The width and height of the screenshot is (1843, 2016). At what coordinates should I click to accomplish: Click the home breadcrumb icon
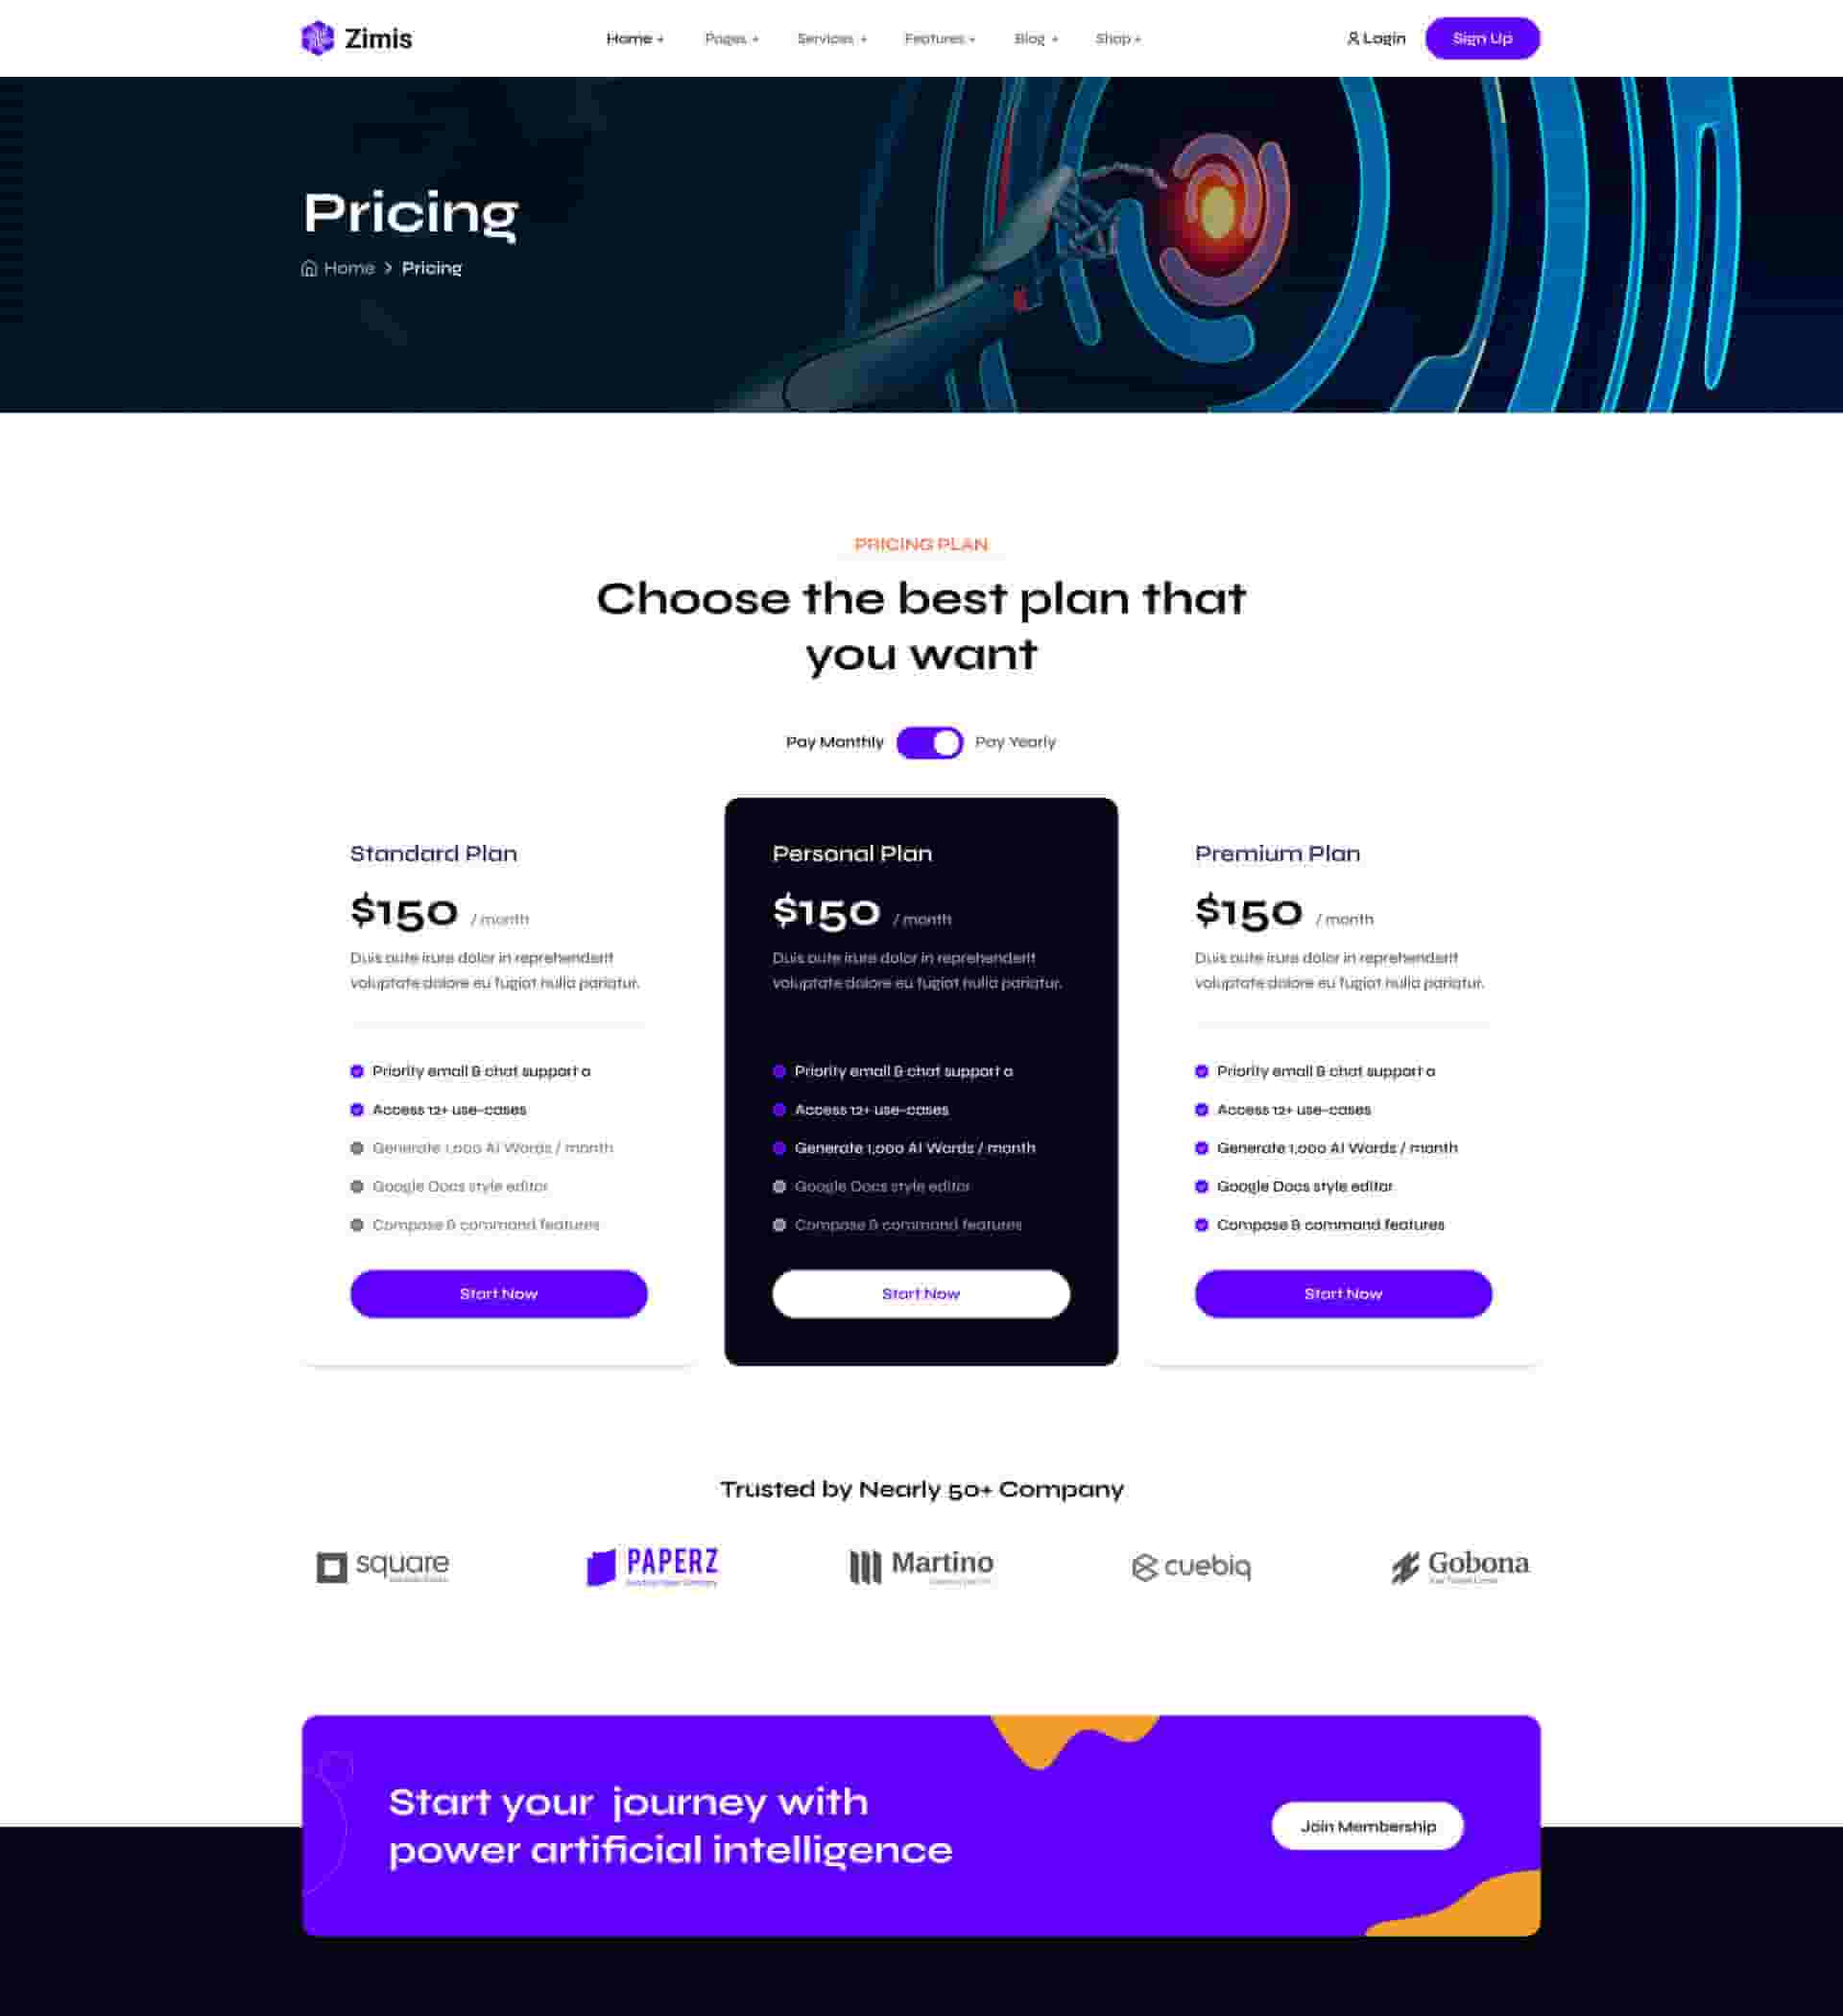pos(311,269)
